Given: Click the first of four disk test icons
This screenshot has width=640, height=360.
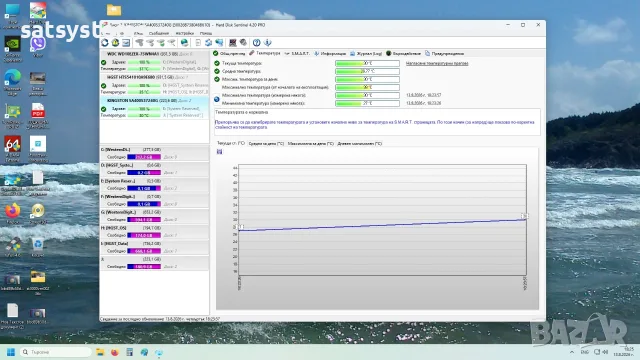Looking at the screenshot, I should 140,42.
